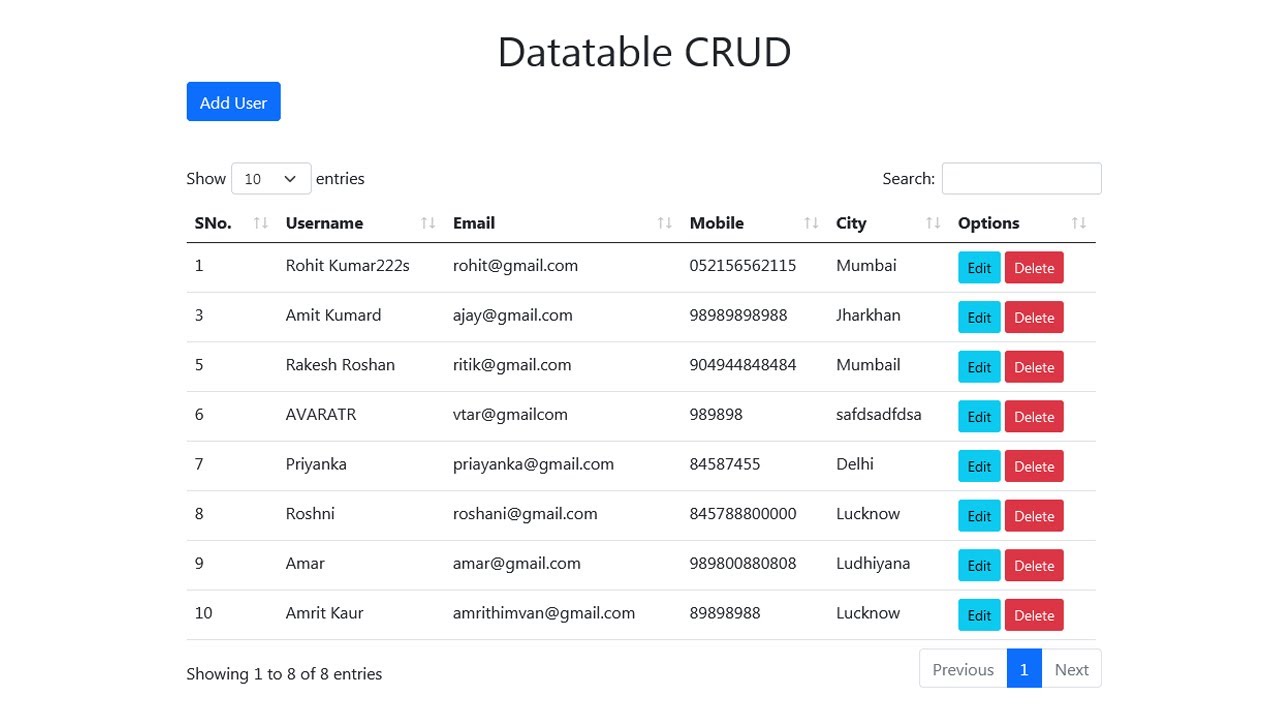Edit Priyanka's user entry

[x=979, y=466]
